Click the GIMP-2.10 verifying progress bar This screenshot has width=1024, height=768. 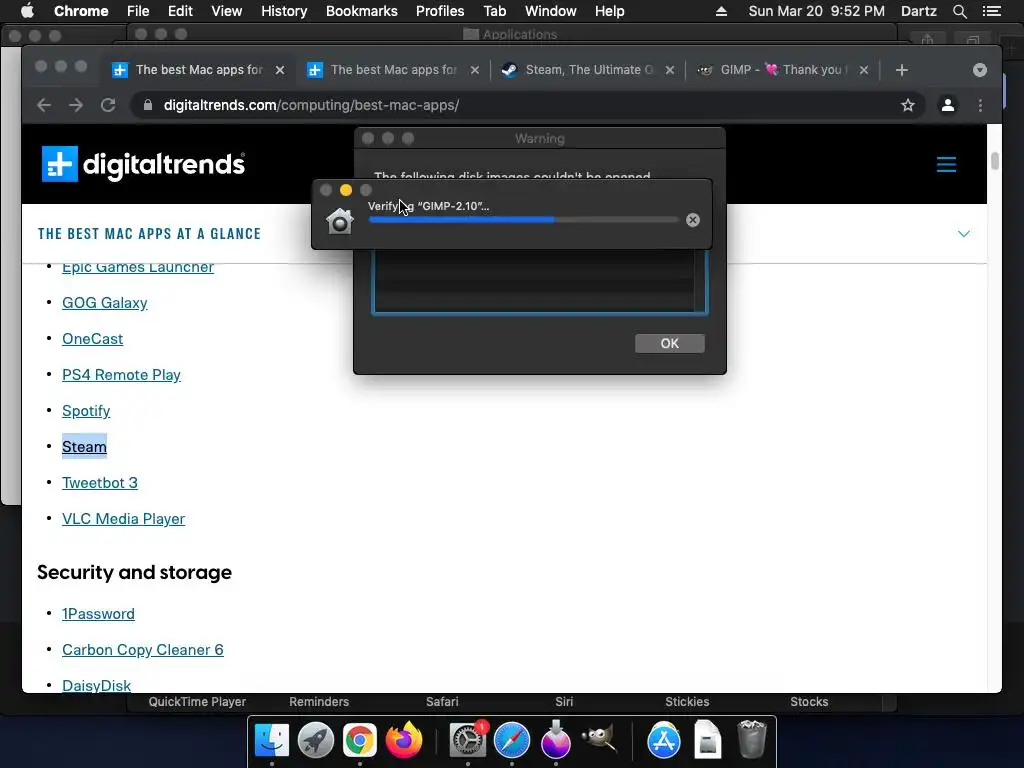click(524, 220)
